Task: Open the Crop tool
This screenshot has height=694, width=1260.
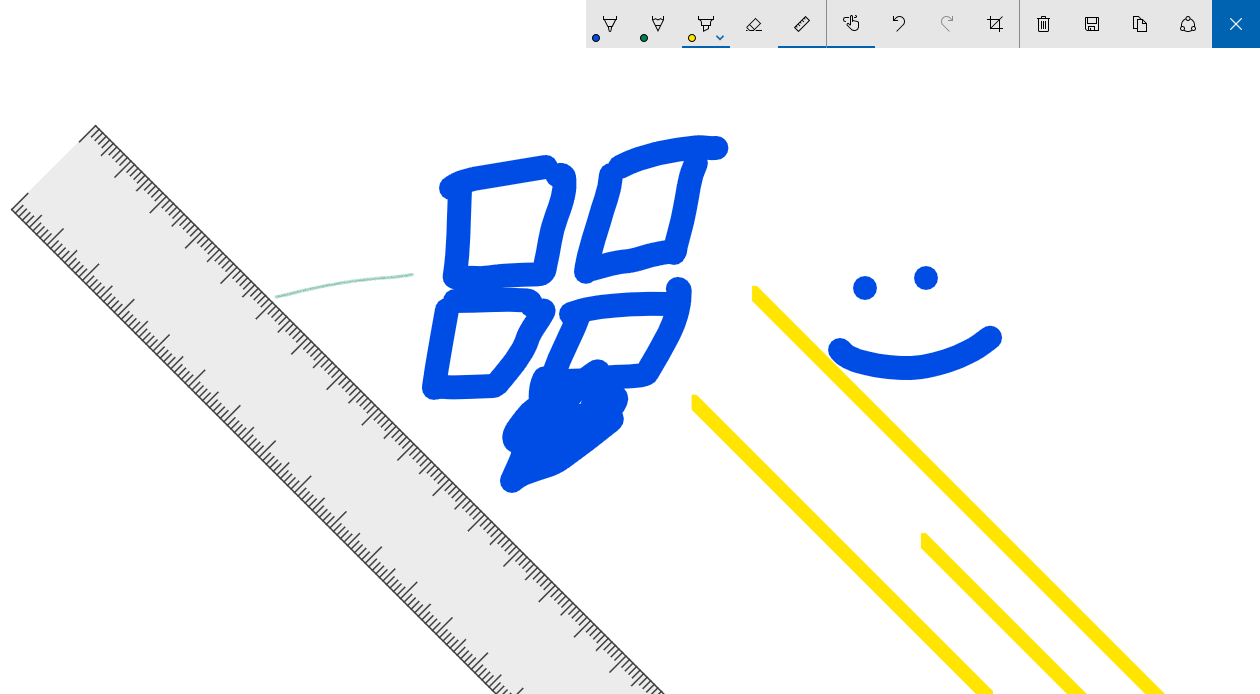Action: coord(995,24)
